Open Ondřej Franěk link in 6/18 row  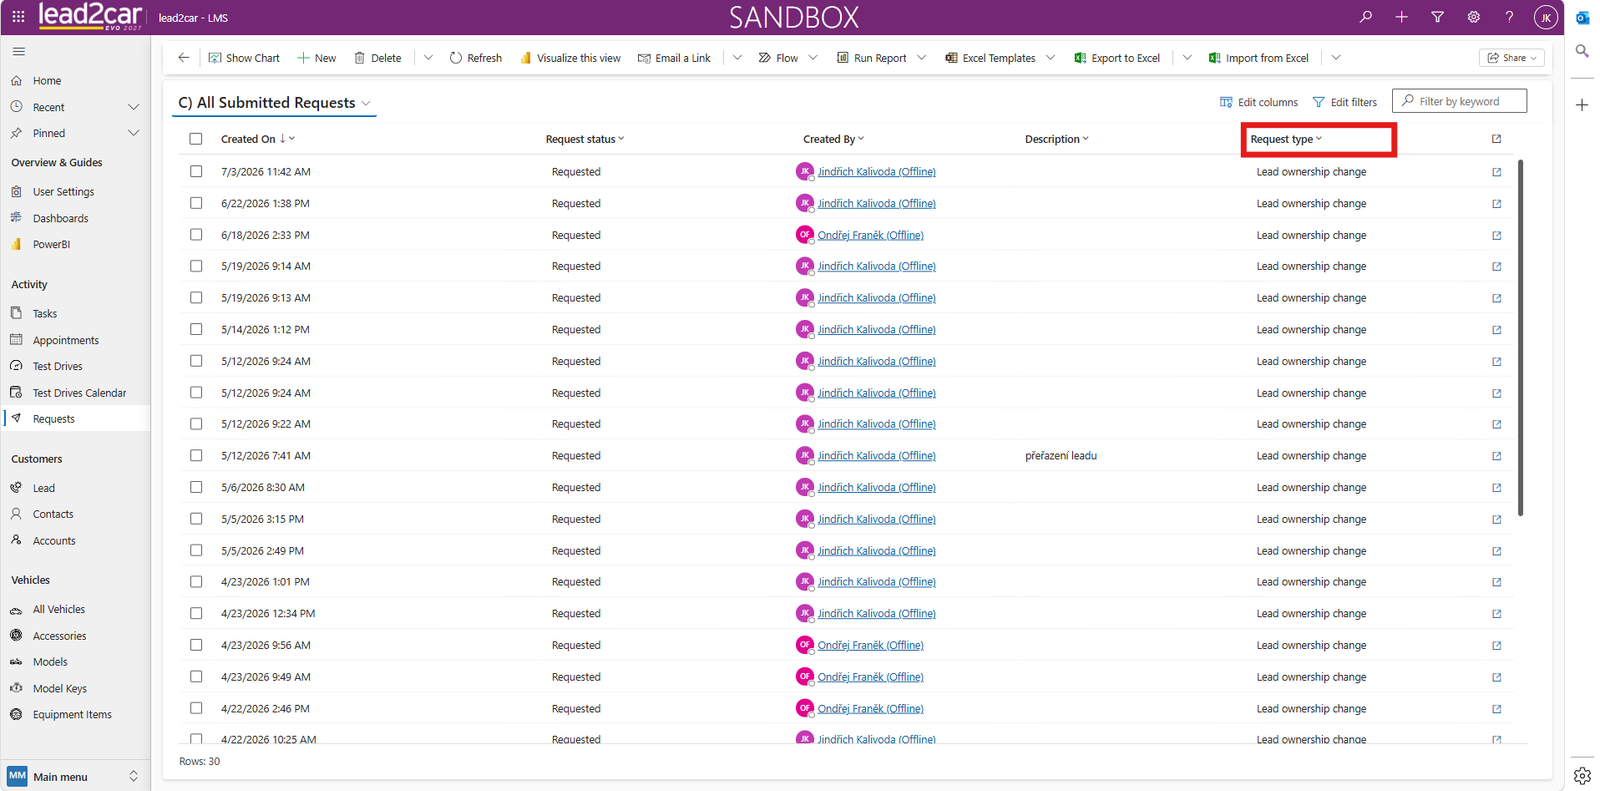870,235
